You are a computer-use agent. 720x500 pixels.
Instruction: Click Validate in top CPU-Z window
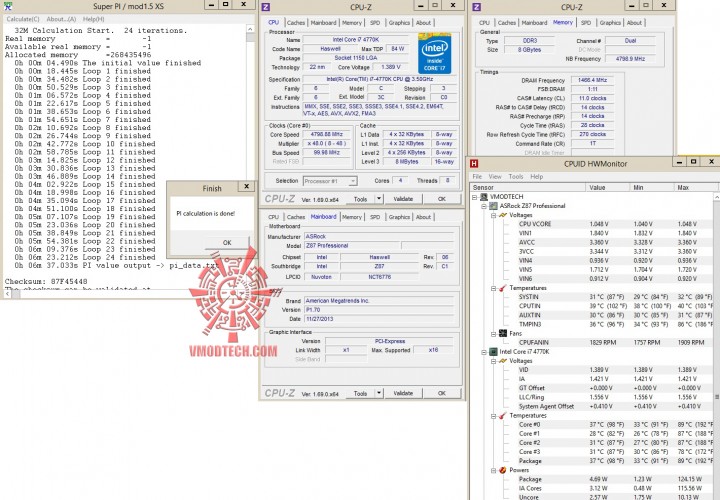(x=403, y=199)
